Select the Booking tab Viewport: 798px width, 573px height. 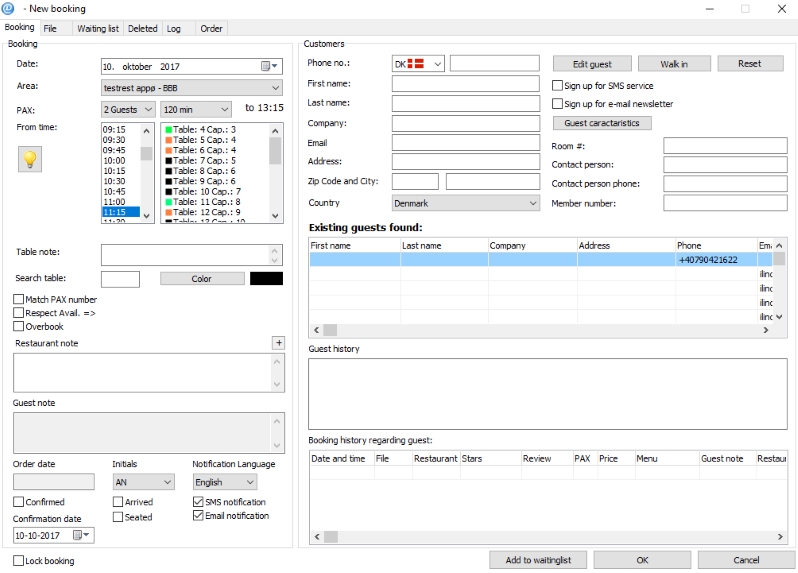point(19,27)
